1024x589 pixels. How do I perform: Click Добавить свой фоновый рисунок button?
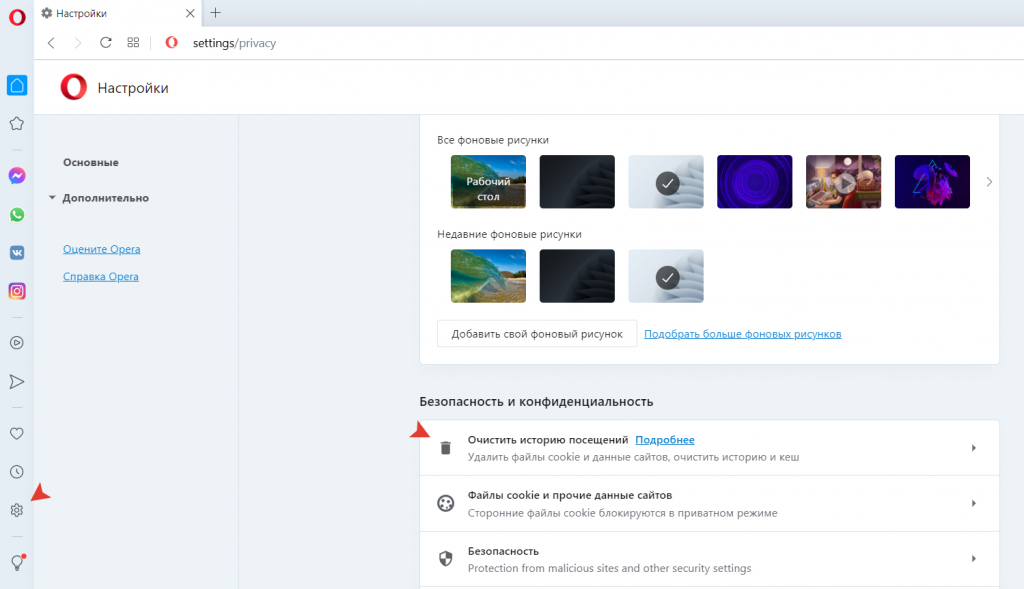click(x=537, y=334)
